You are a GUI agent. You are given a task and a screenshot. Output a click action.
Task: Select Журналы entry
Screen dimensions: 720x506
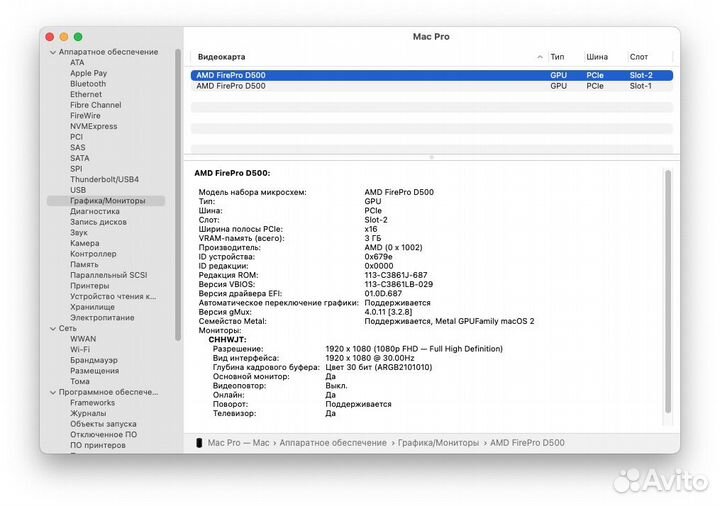[88, 413]
